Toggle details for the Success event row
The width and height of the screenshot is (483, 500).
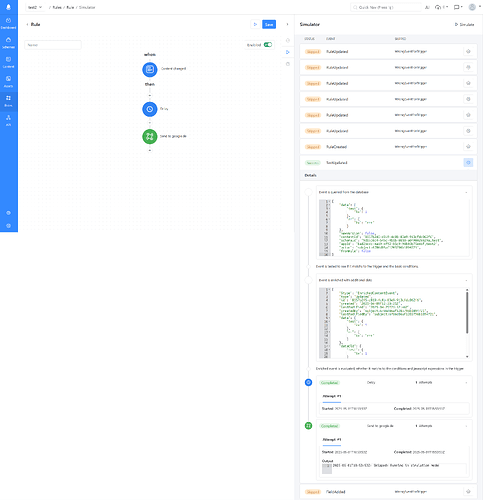pos(468,163)
